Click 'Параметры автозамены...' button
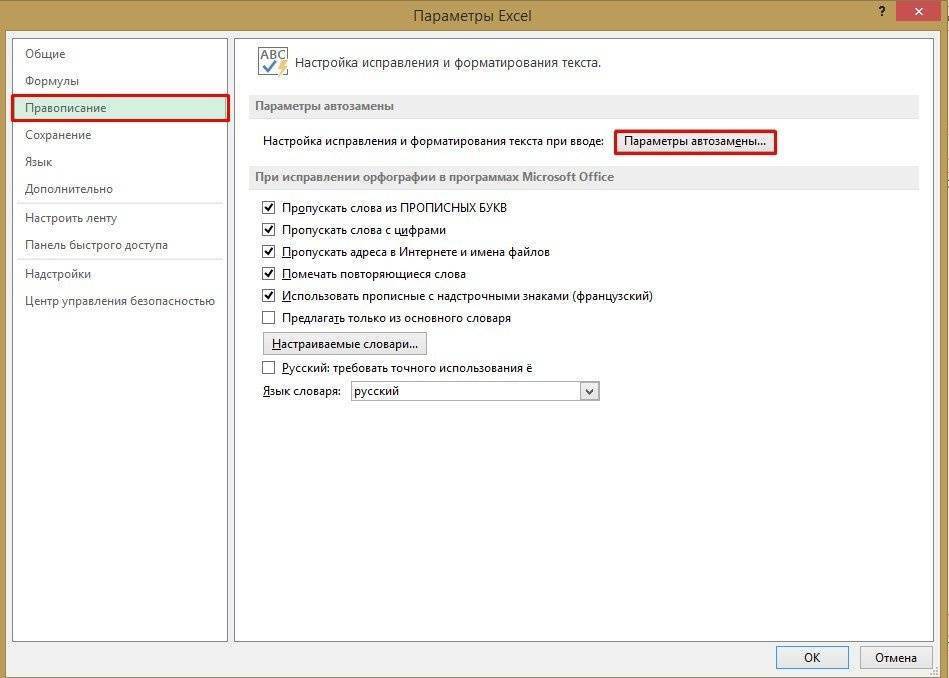The width and height of the screenshot is (949, 678). tap(695, 141)
